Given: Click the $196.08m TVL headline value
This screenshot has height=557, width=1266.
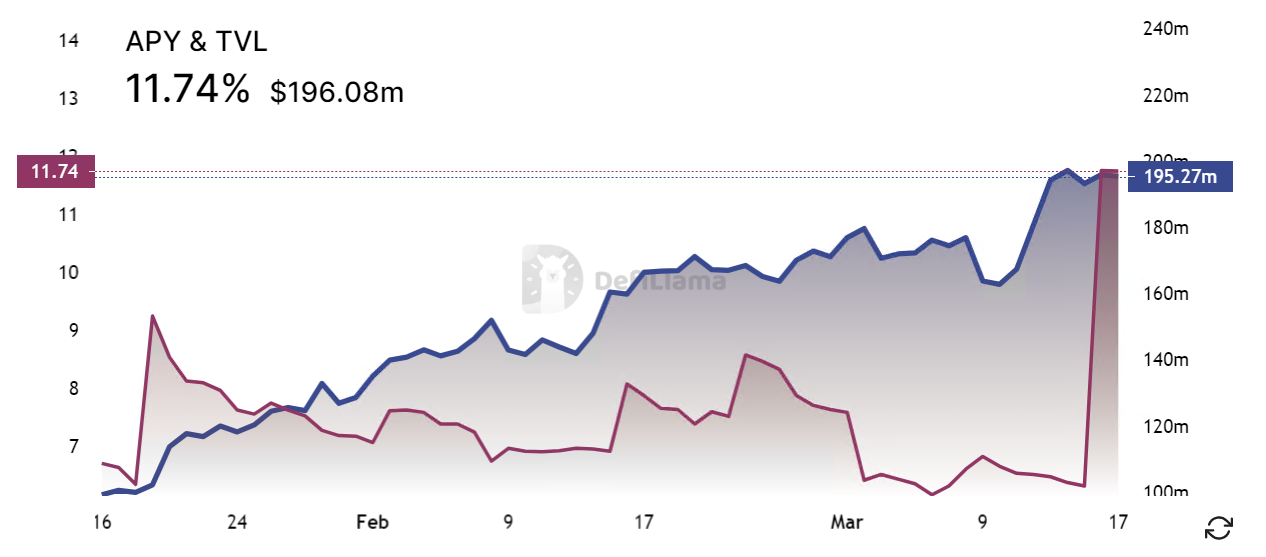Looking at the screenshot, I should (337, 93).
